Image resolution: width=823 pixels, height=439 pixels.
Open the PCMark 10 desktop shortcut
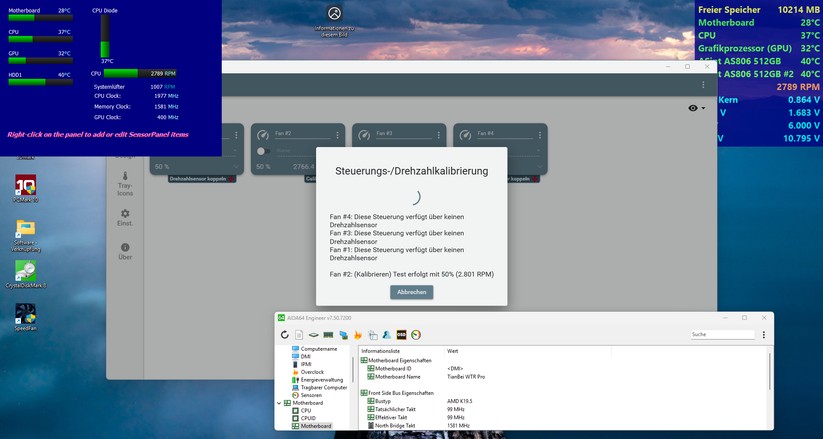point(25,186)
